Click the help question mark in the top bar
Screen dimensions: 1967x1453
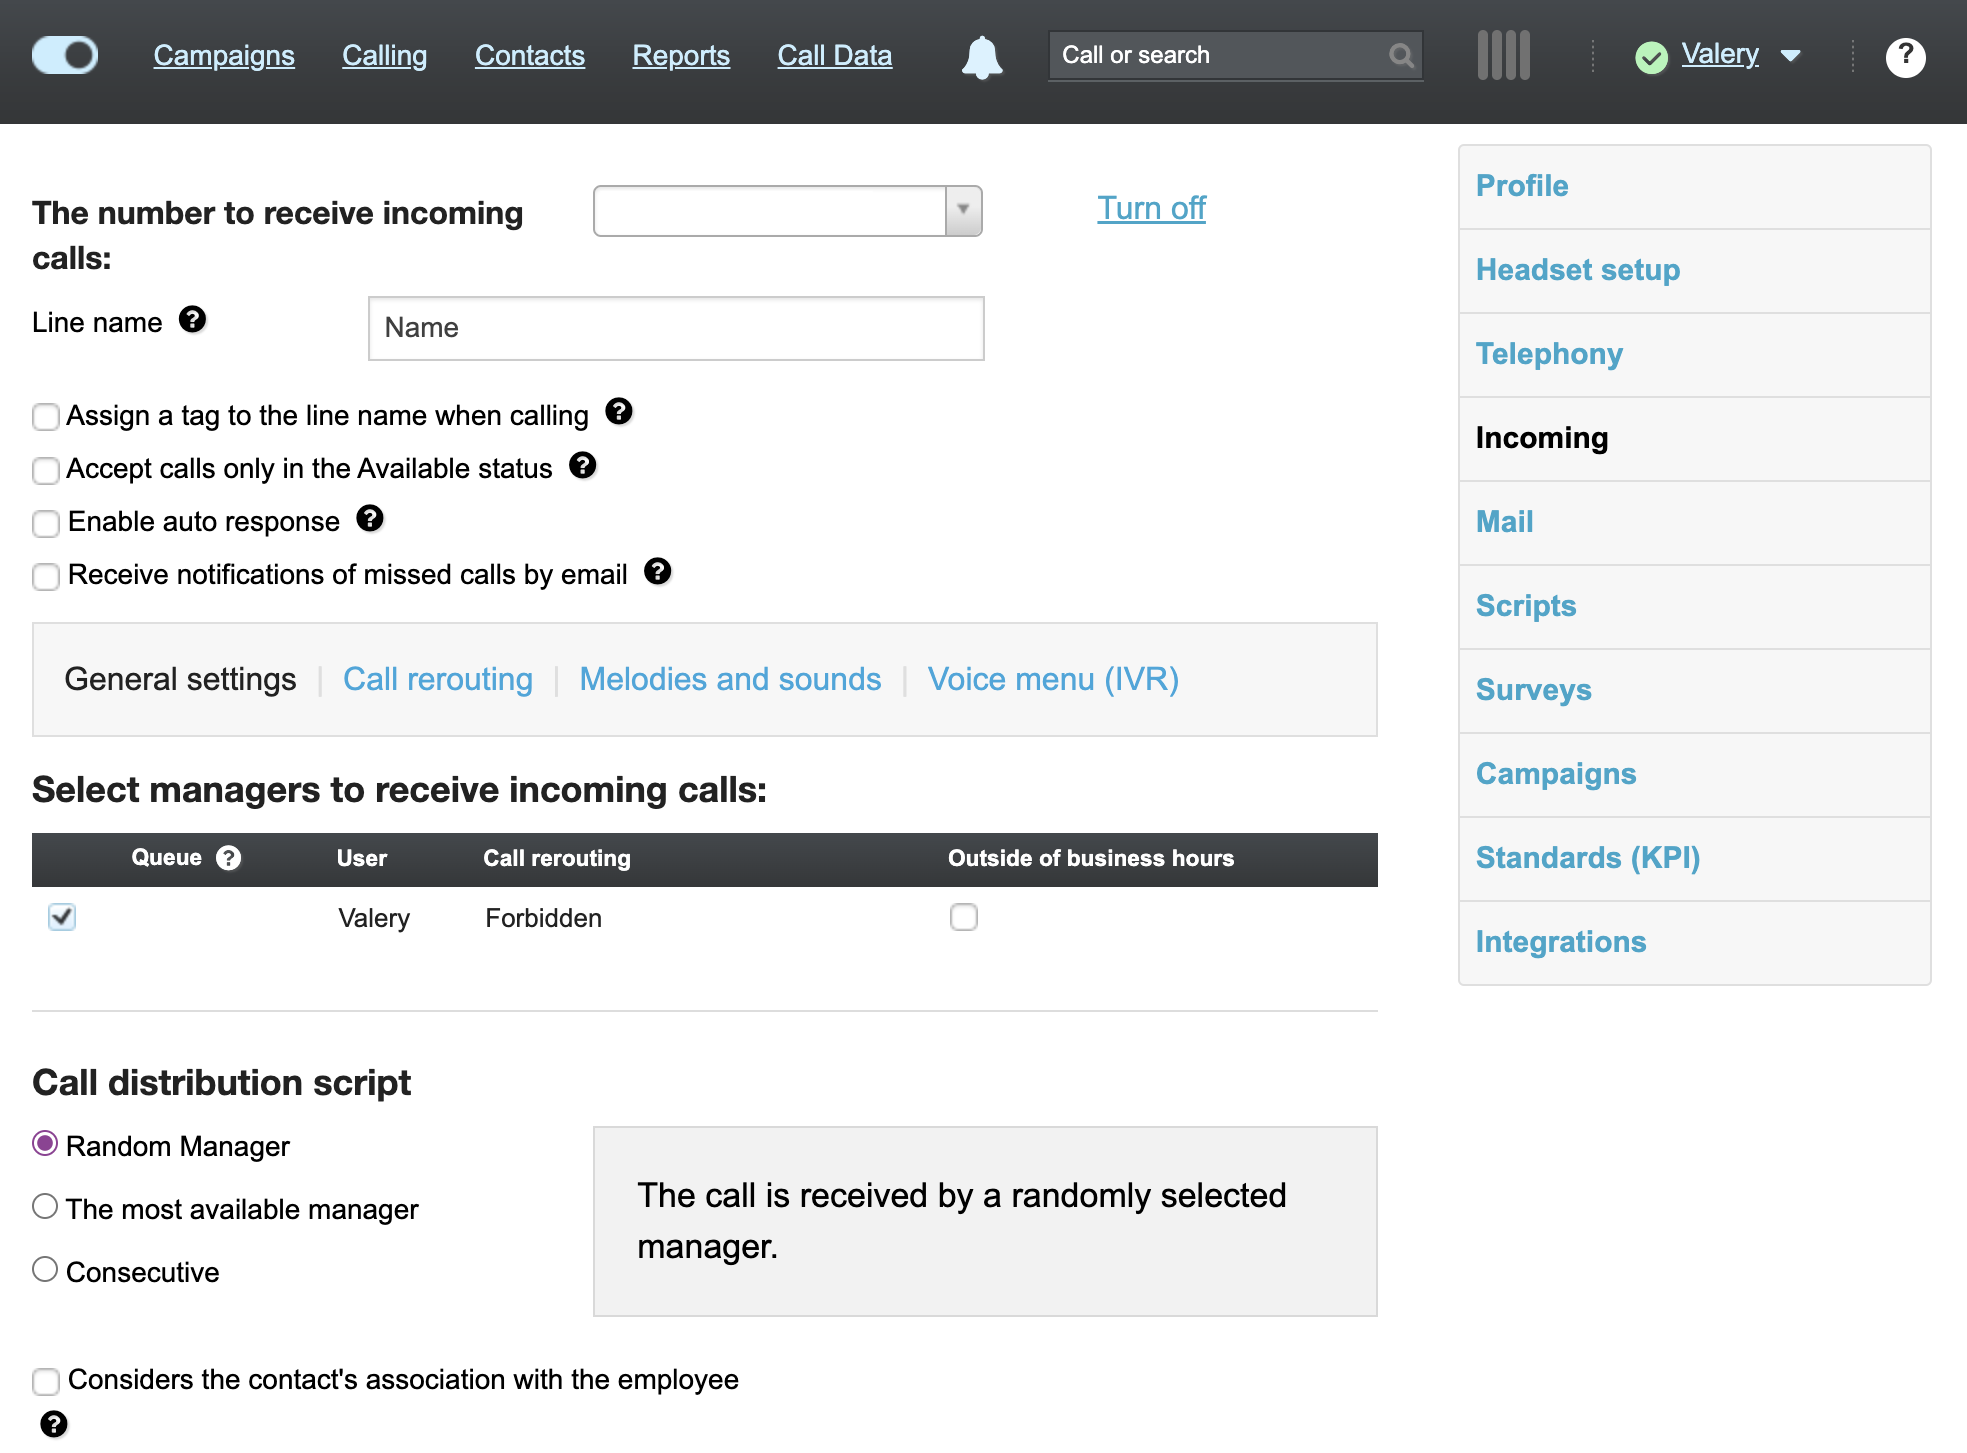[1905, 57]
